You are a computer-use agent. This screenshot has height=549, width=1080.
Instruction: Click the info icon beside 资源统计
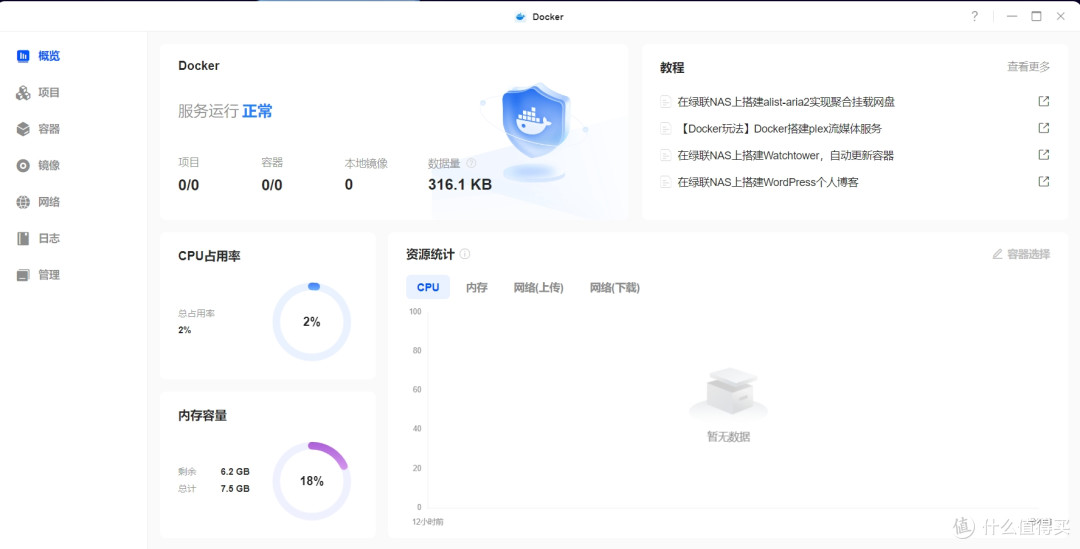click(465, 254)
